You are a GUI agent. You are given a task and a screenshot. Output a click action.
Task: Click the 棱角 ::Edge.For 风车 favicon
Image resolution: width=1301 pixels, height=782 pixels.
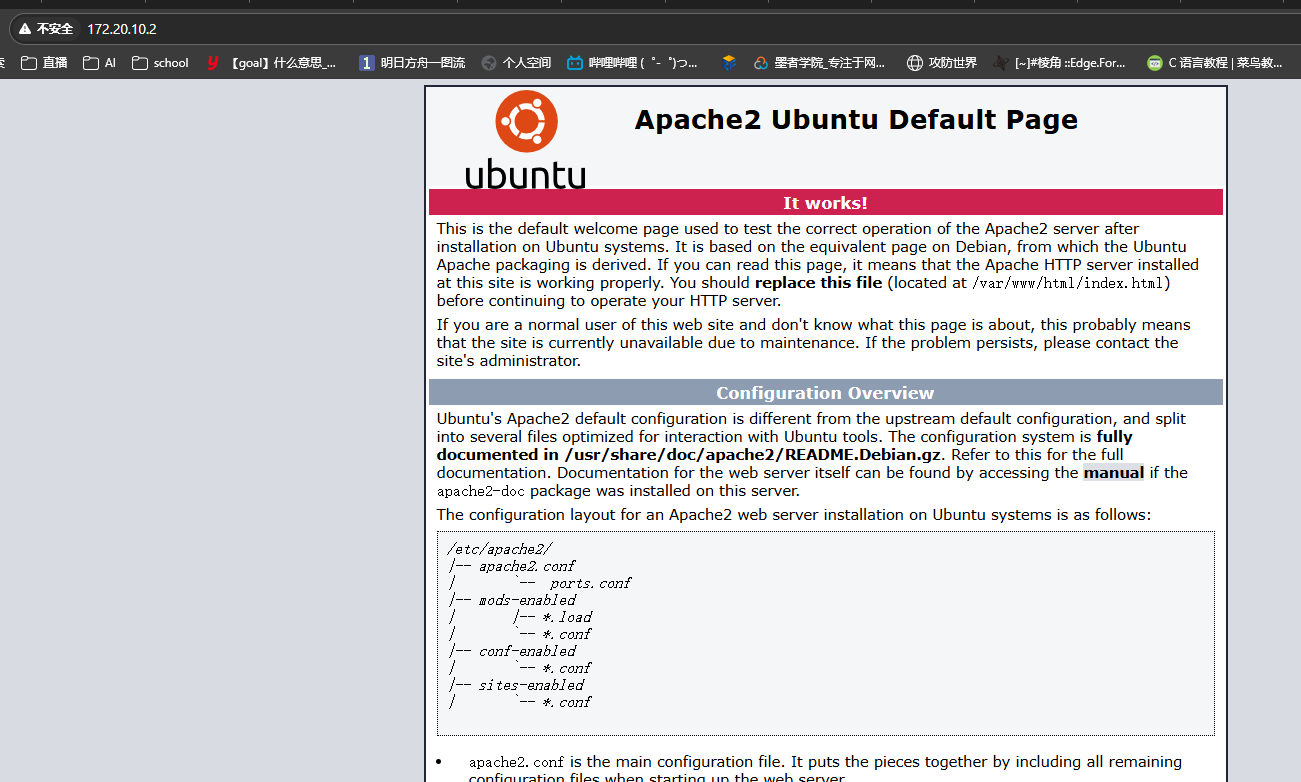[1000, 62]
